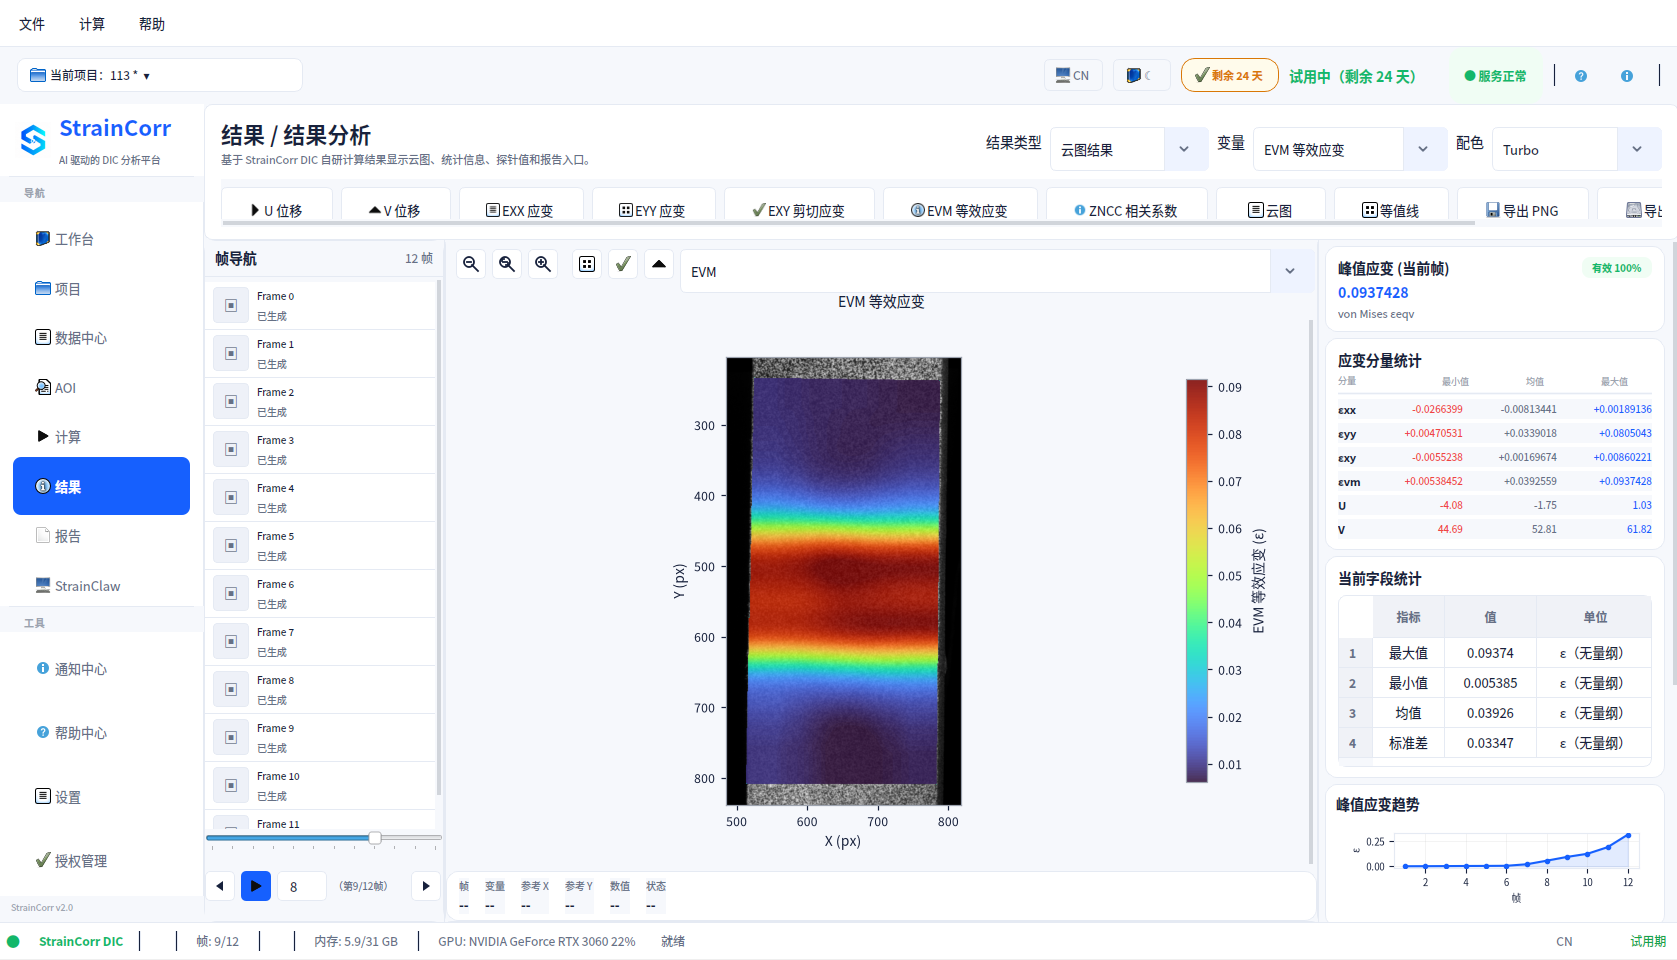The width and height of the screenshot is (1677, 960).
Task: Click the zoom reset magnifier icon
Action: point(507,264)
